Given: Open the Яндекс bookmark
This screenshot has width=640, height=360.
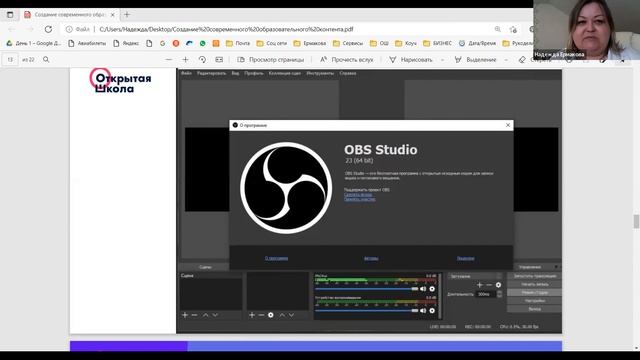Looking at the screenshot, I should coord(126,43).
